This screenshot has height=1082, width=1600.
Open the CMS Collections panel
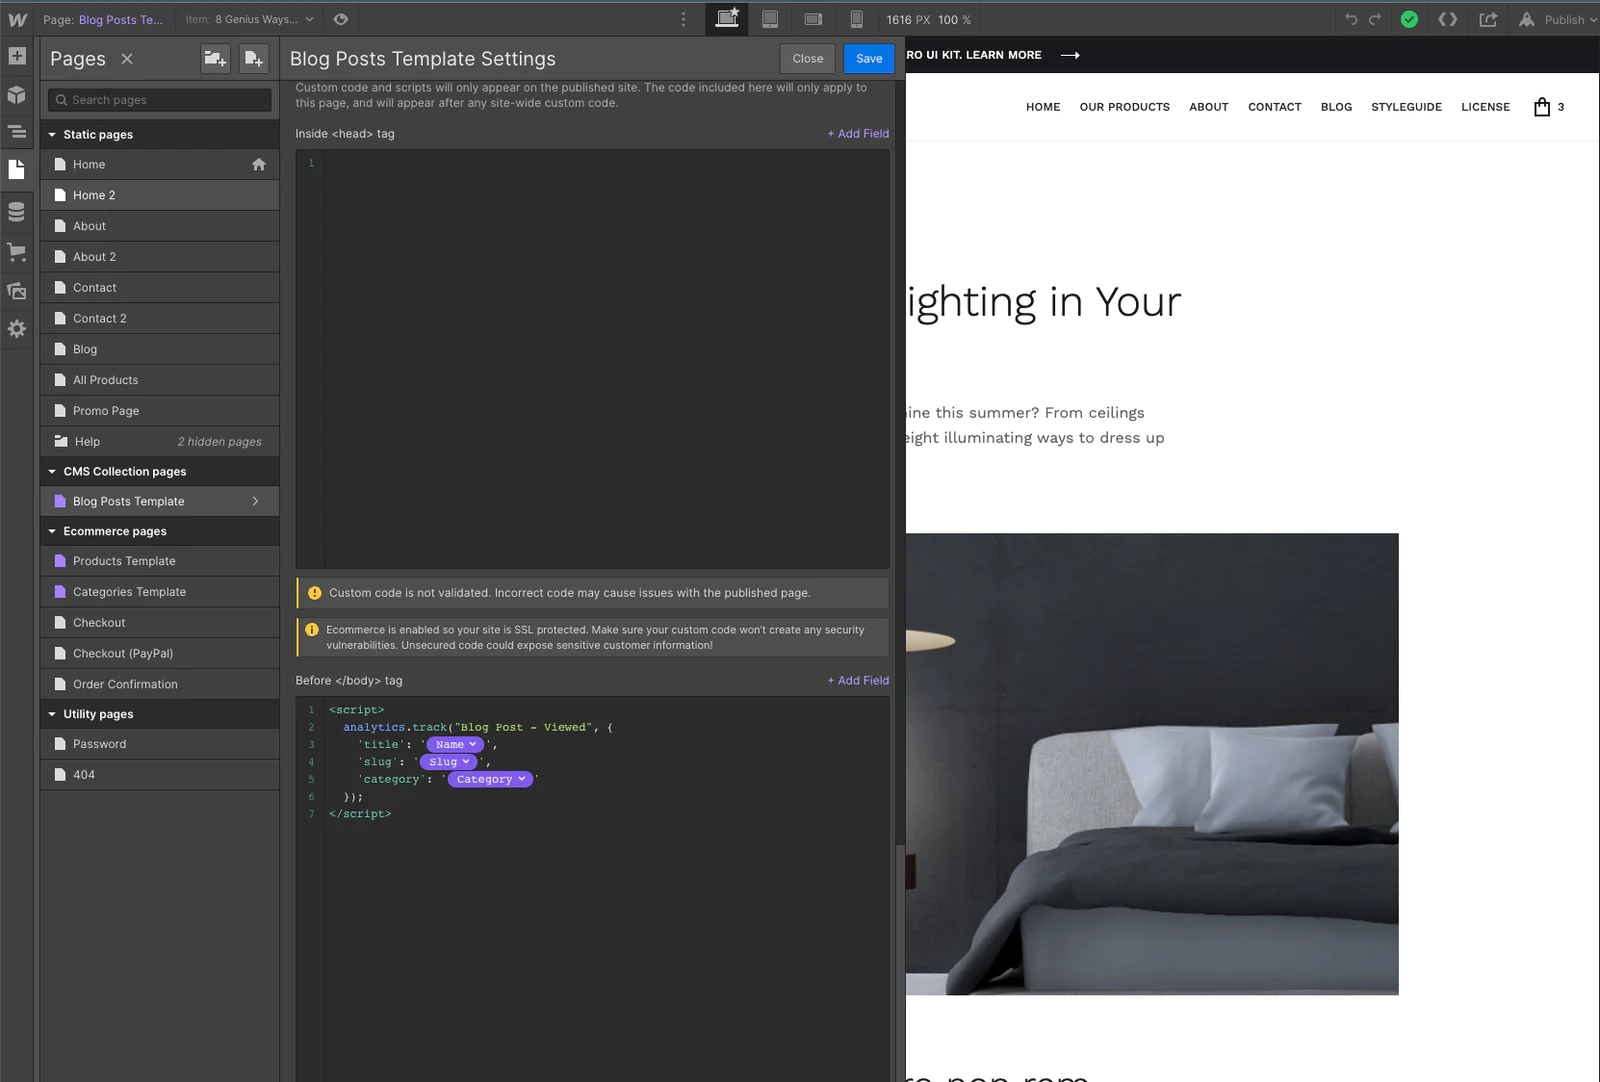tap(17, 212)
